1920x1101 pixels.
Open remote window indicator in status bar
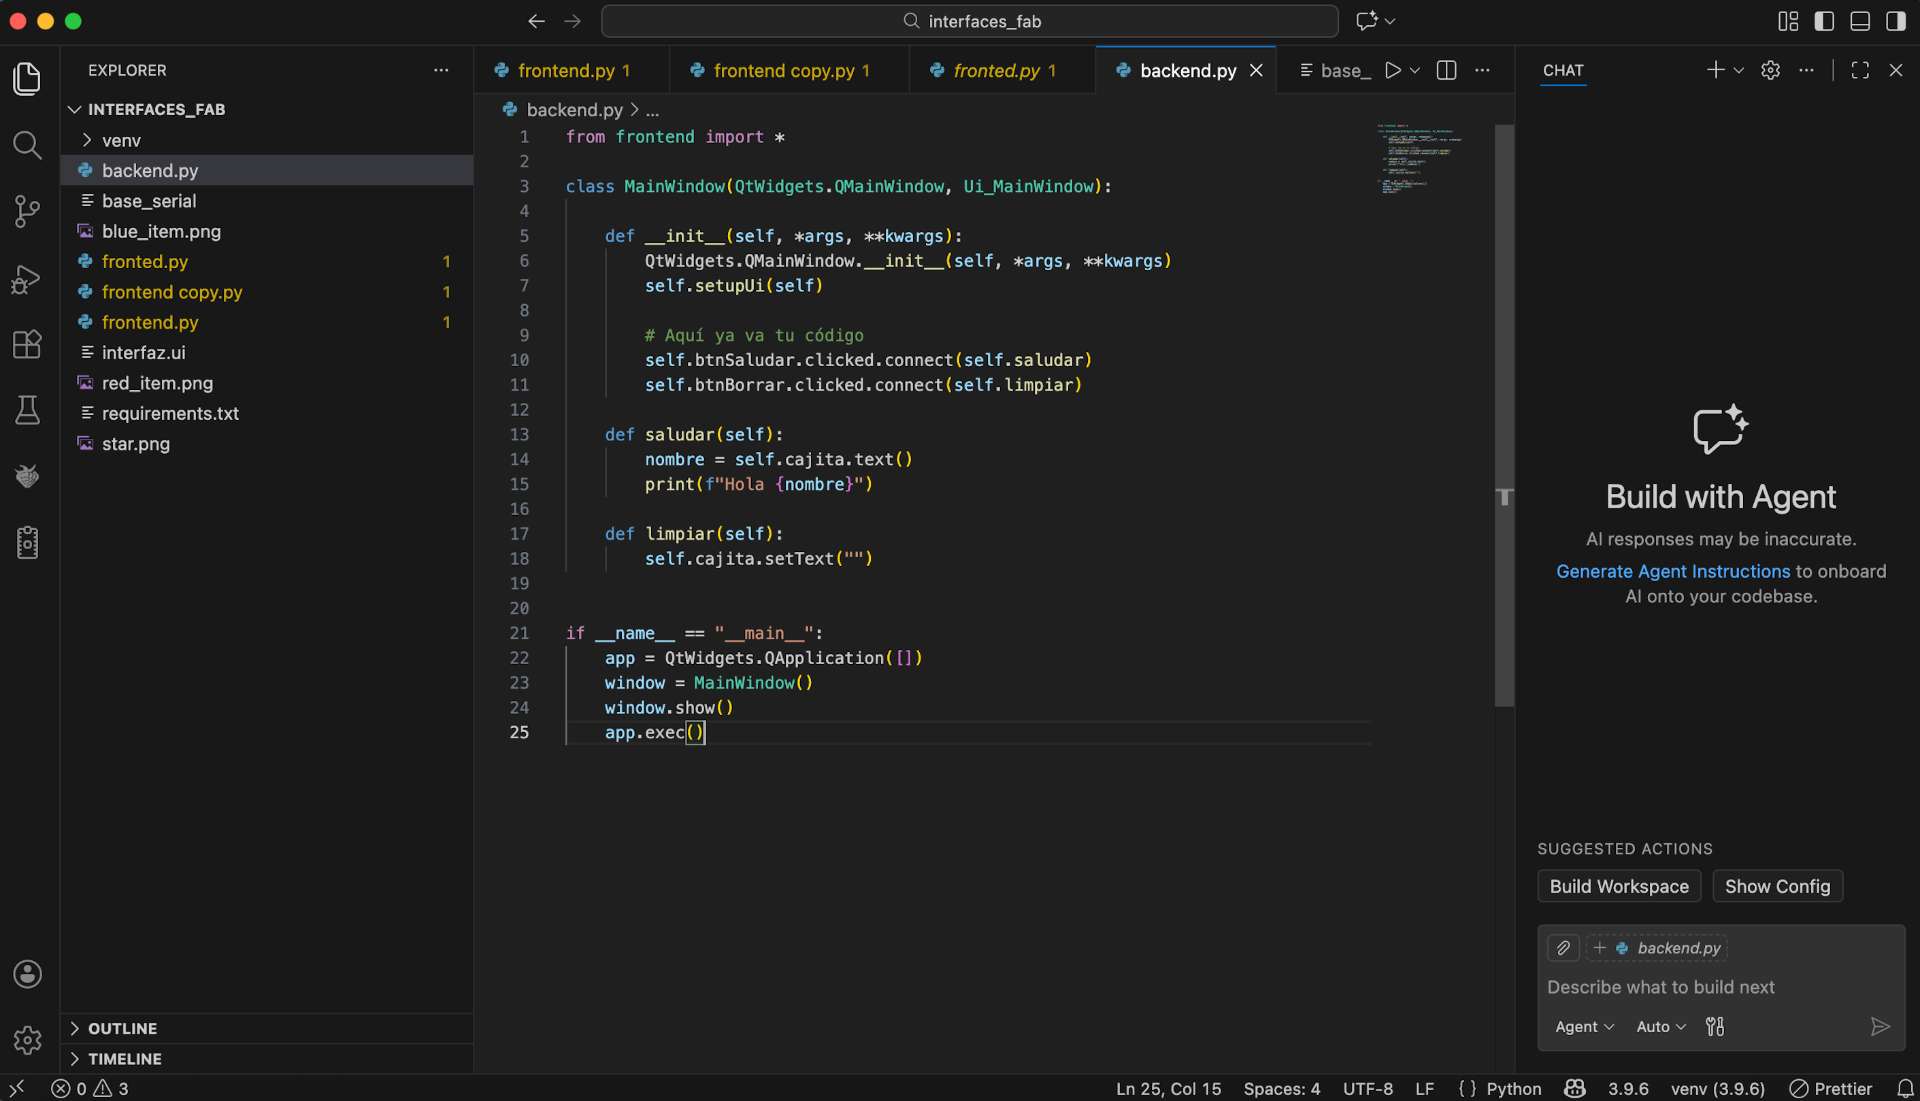(17, 1089)
